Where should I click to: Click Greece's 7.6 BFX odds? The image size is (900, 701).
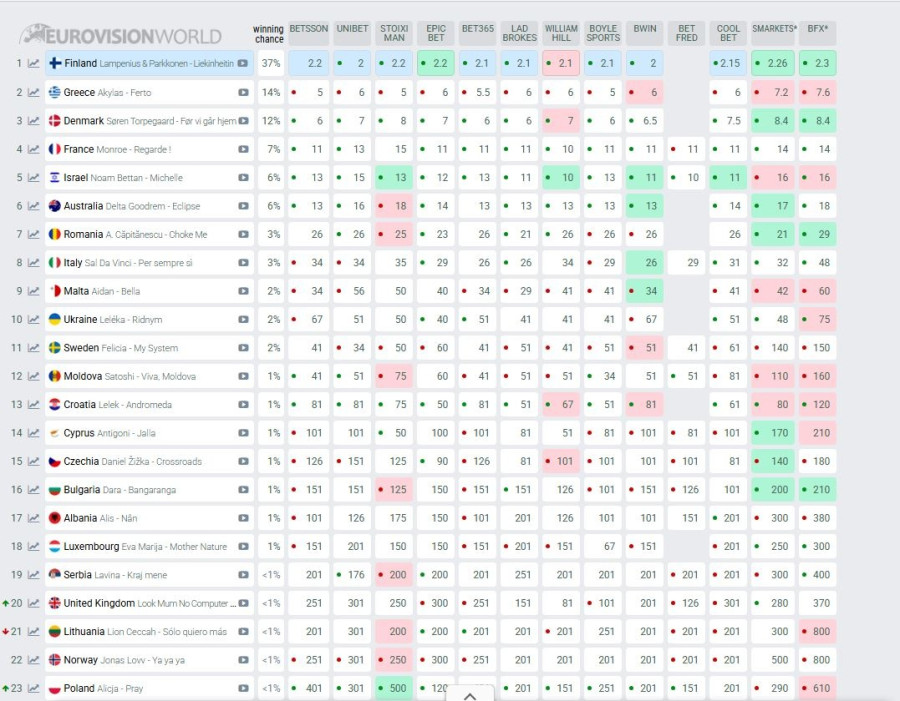click(817, 92)
